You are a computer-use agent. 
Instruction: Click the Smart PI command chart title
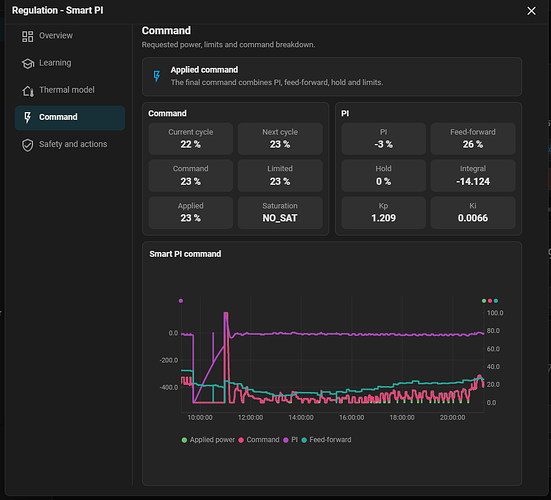pyautogui.click(x=185, y=254)
